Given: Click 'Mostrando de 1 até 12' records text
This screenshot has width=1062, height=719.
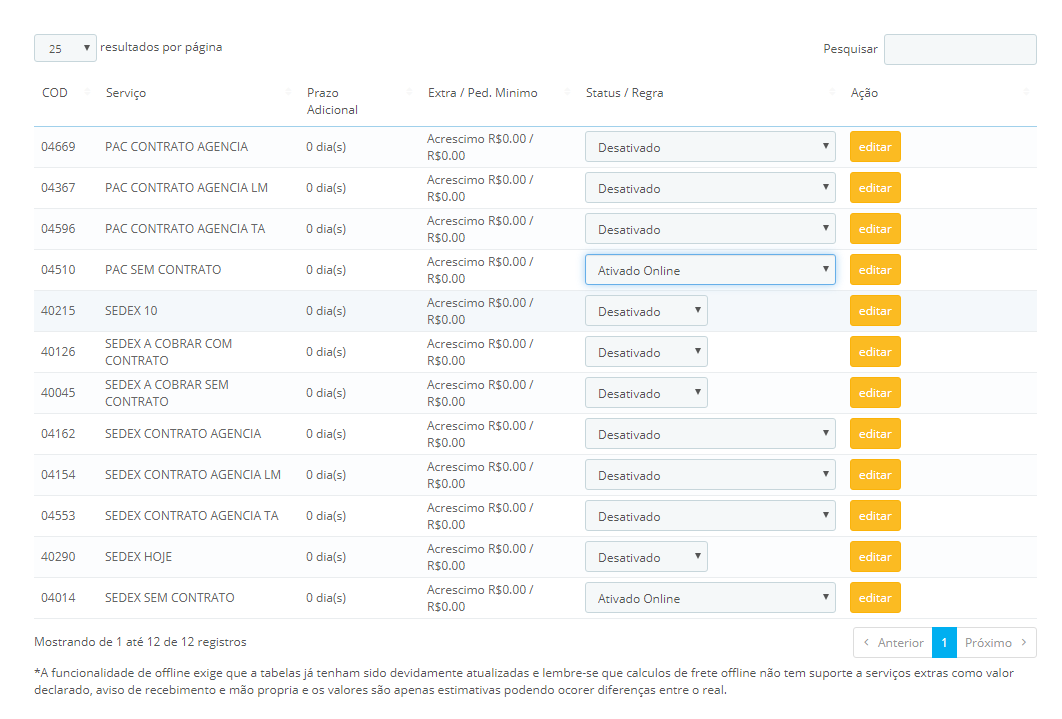Looking at the screenshot, I should (140, 642).
